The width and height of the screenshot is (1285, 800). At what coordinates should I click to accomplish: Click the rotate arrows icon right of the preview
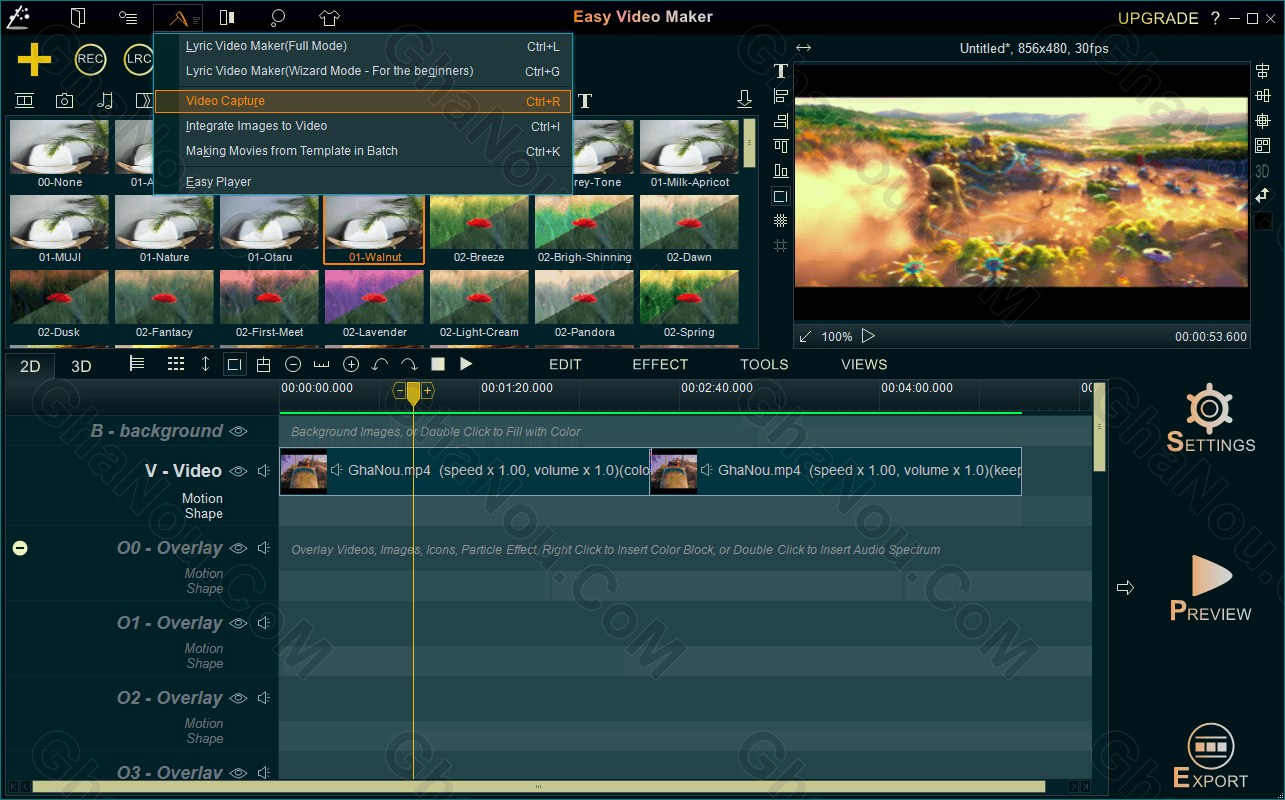(x=1263, y=196)
